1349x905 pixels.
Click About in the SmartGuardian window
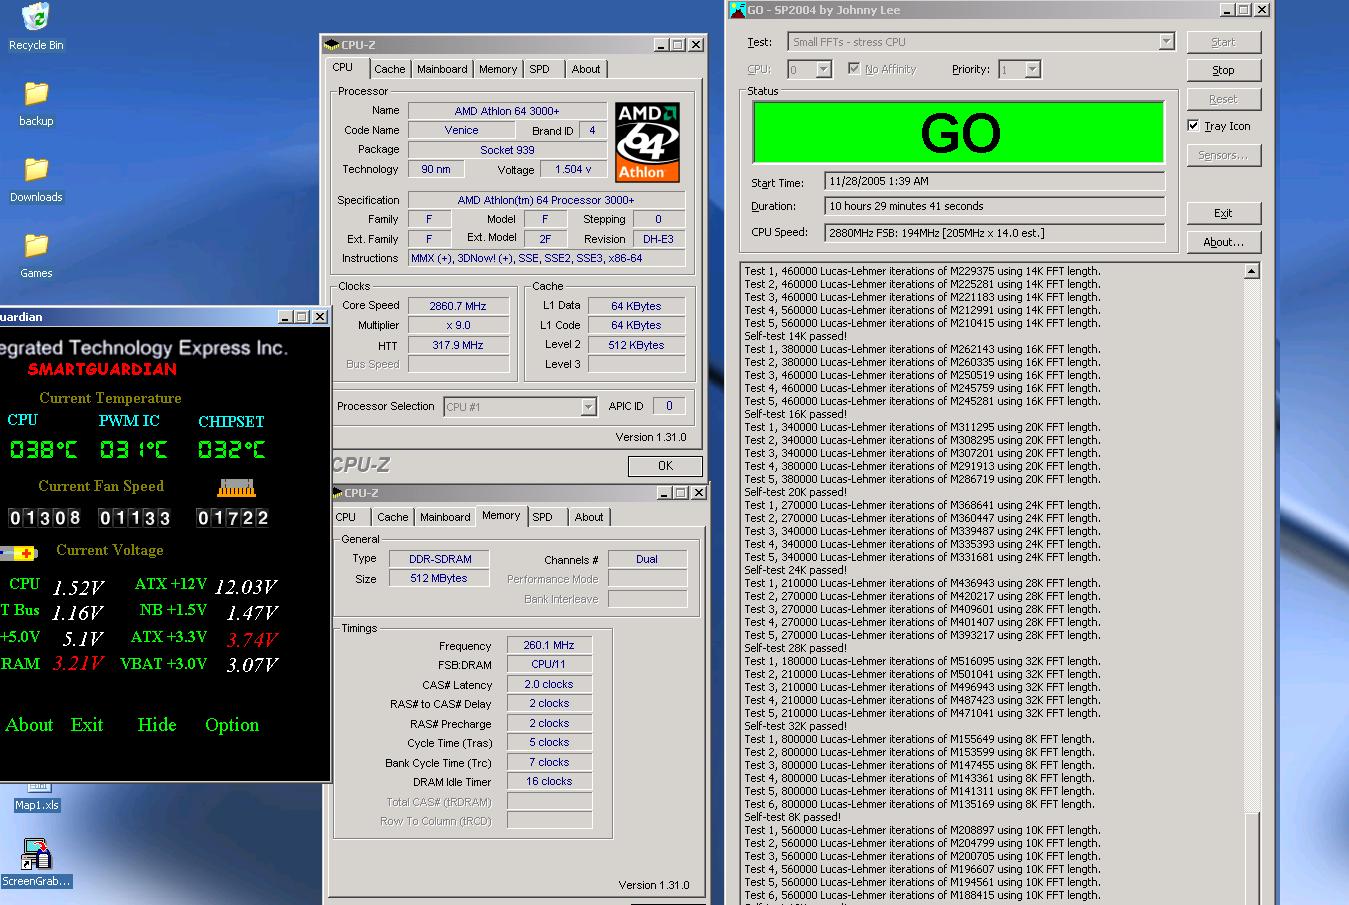(29, 725)
